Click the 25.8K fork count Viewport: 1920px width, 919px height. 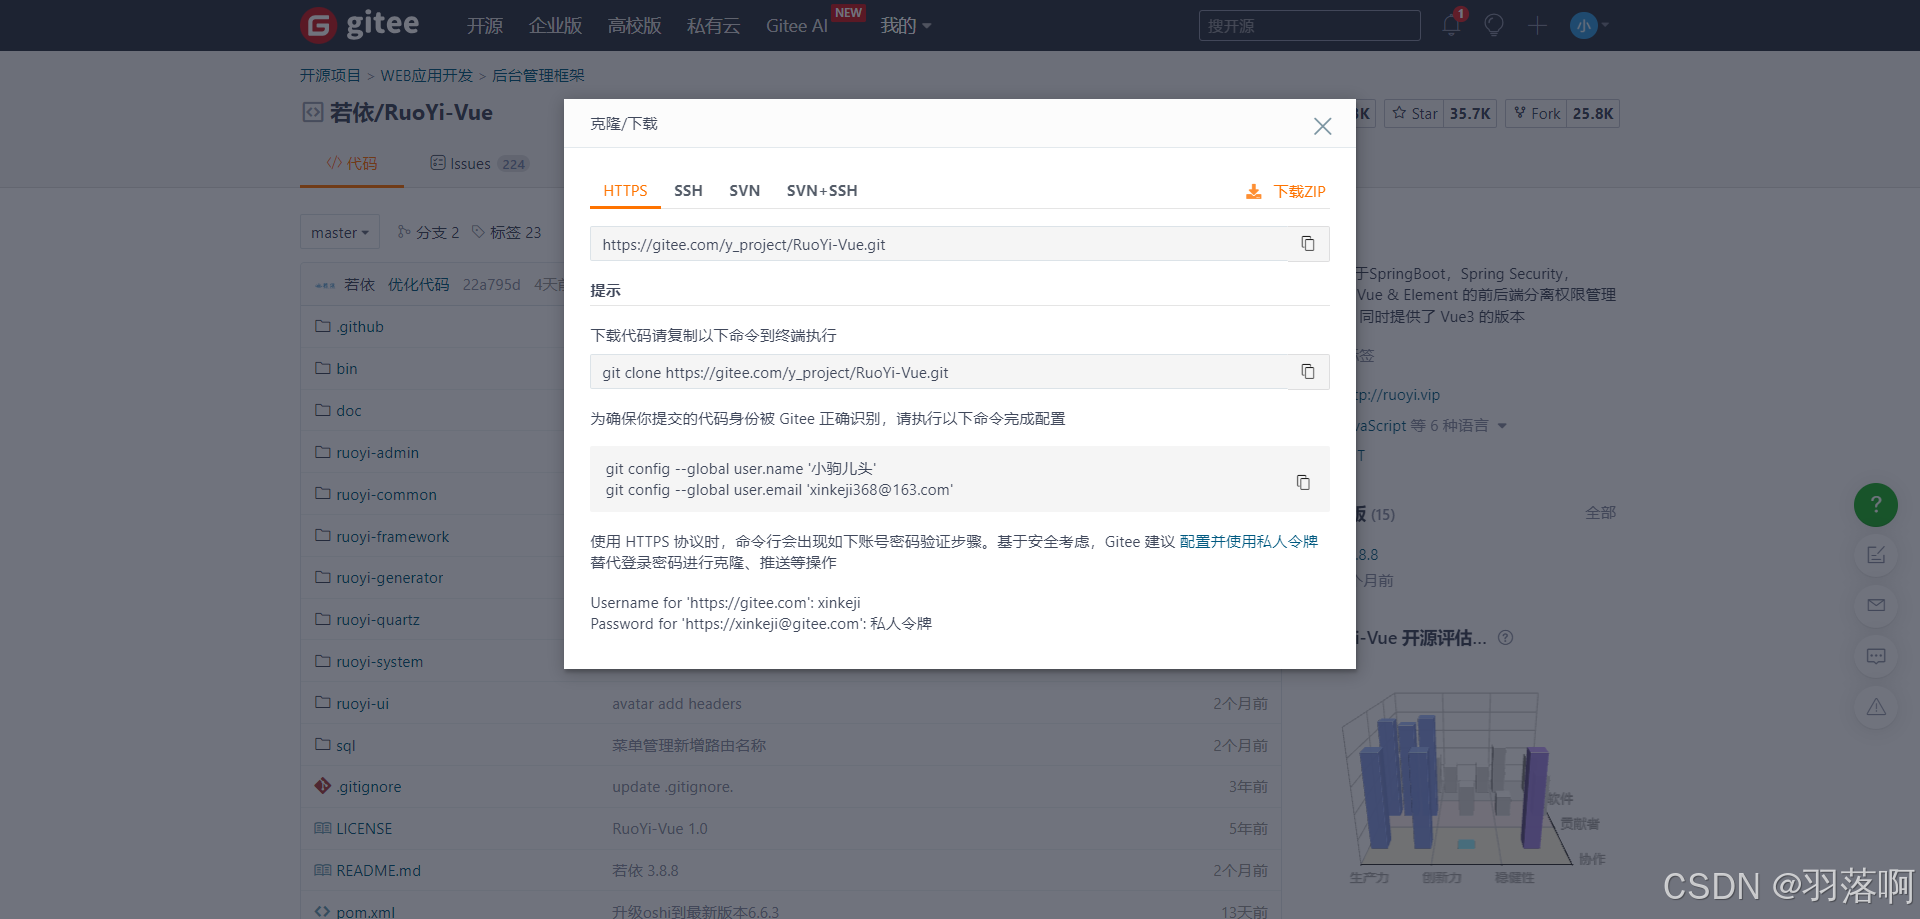click(1593, 113)
